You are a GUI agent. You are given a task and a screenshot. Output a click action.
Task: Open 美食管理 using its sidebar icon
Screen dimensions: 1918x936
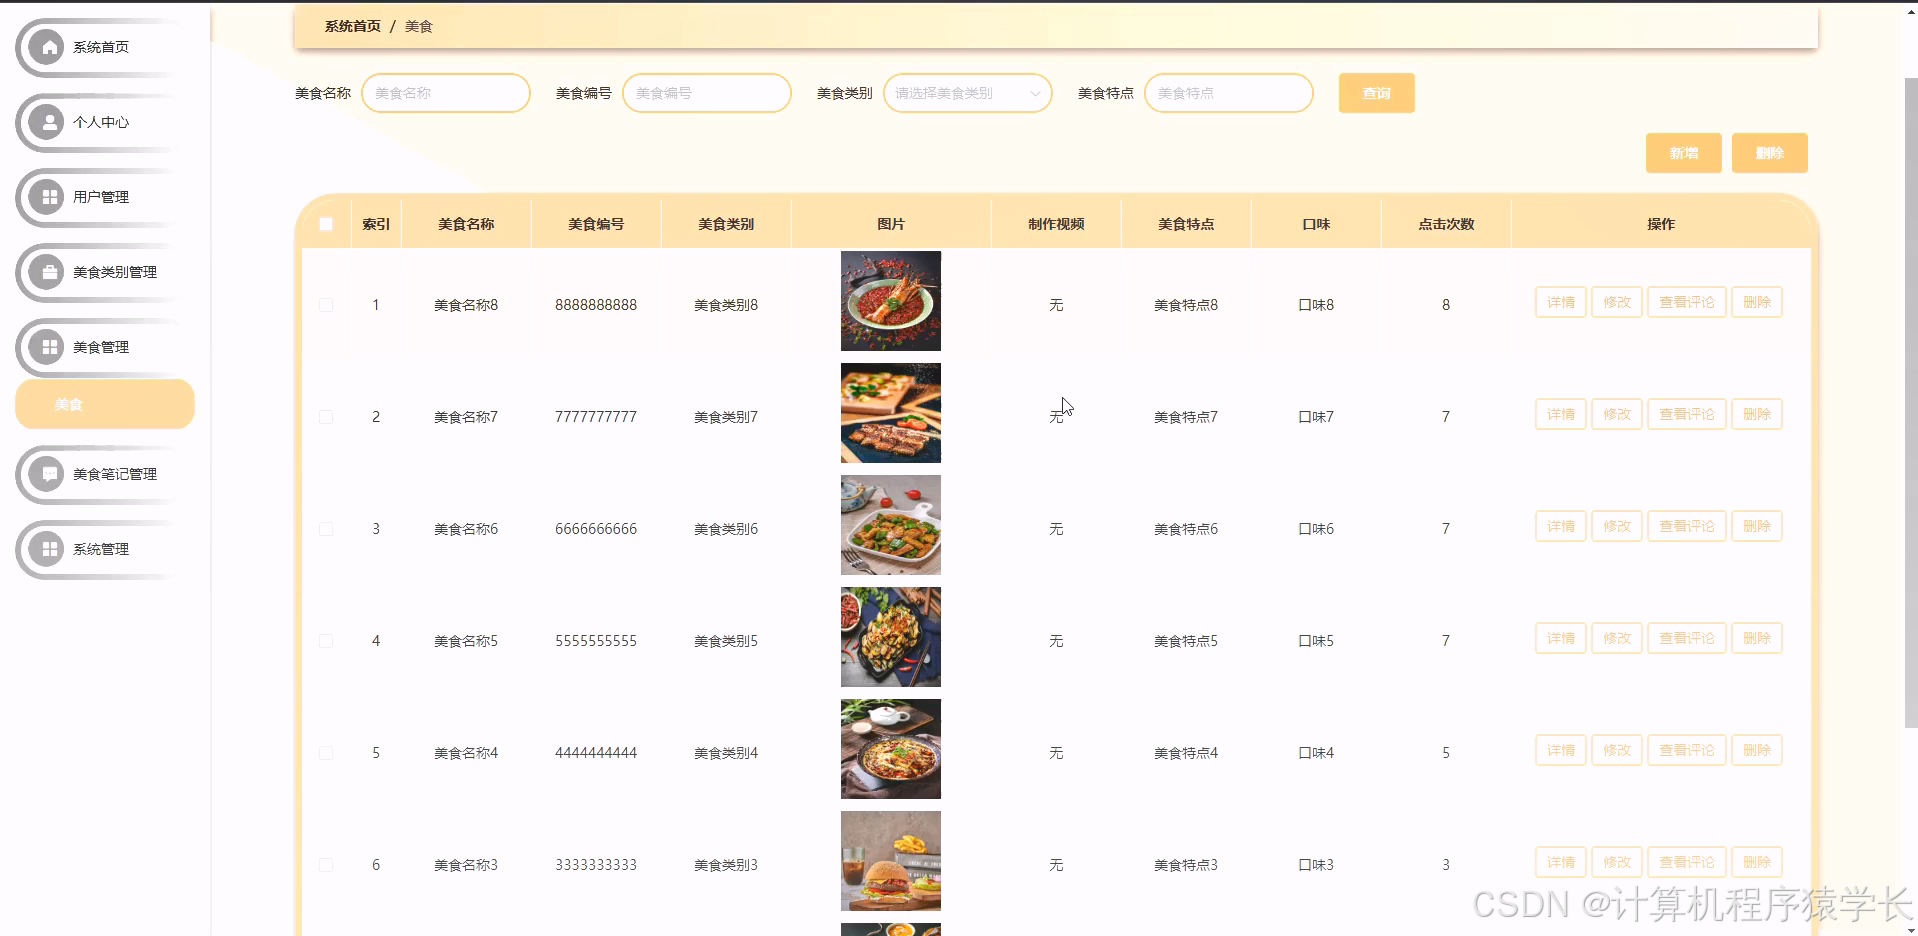(46, 346)
